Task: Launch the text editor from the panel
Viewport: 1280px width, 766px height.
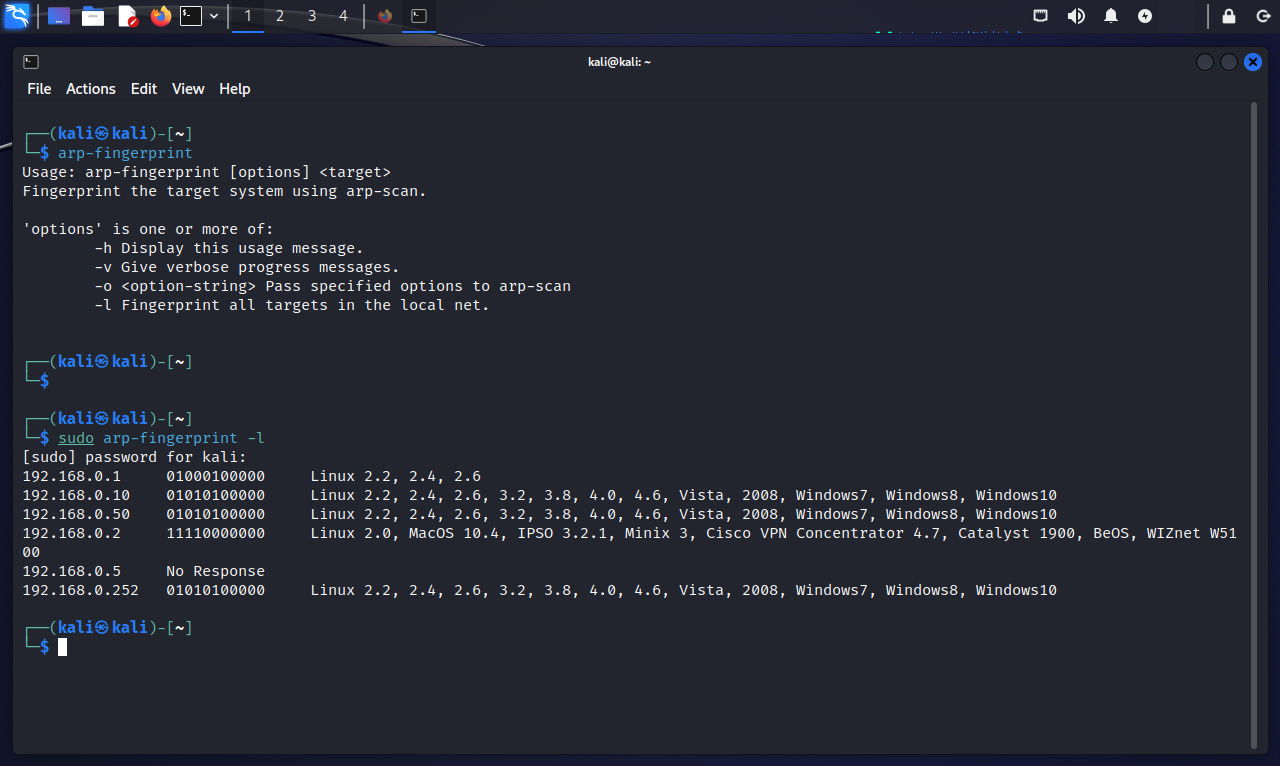Action: point(127,16)
